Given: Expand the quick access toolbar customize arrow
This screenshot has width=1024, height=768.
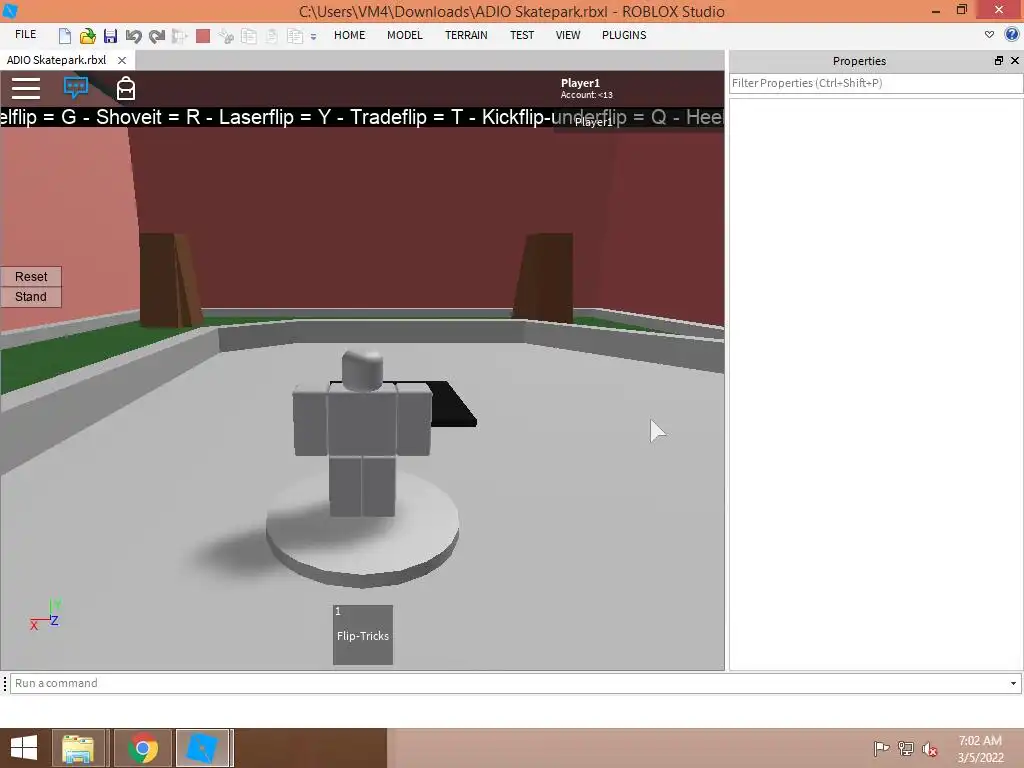Looking at the screenshot, I should (x=313, y=37).
